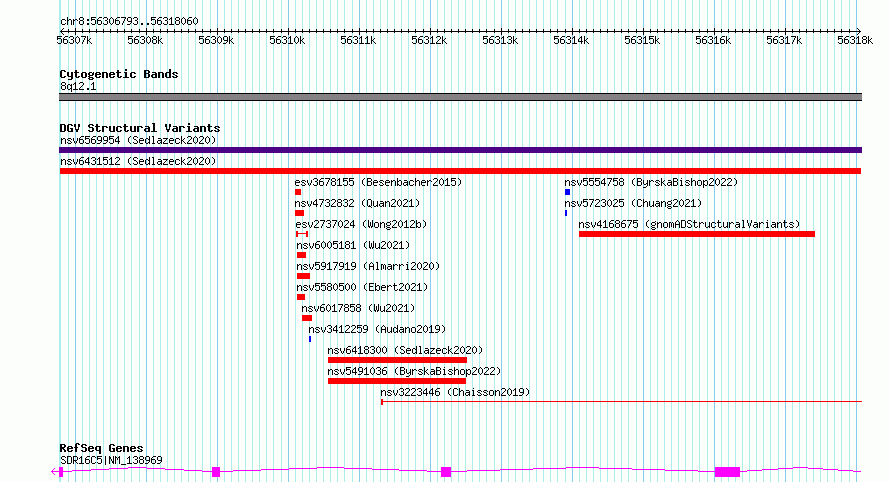This screenshot has height=482, width=890.
Task: Open the nsv5723025 (Chuang2021) label
Action: [633, 203]
